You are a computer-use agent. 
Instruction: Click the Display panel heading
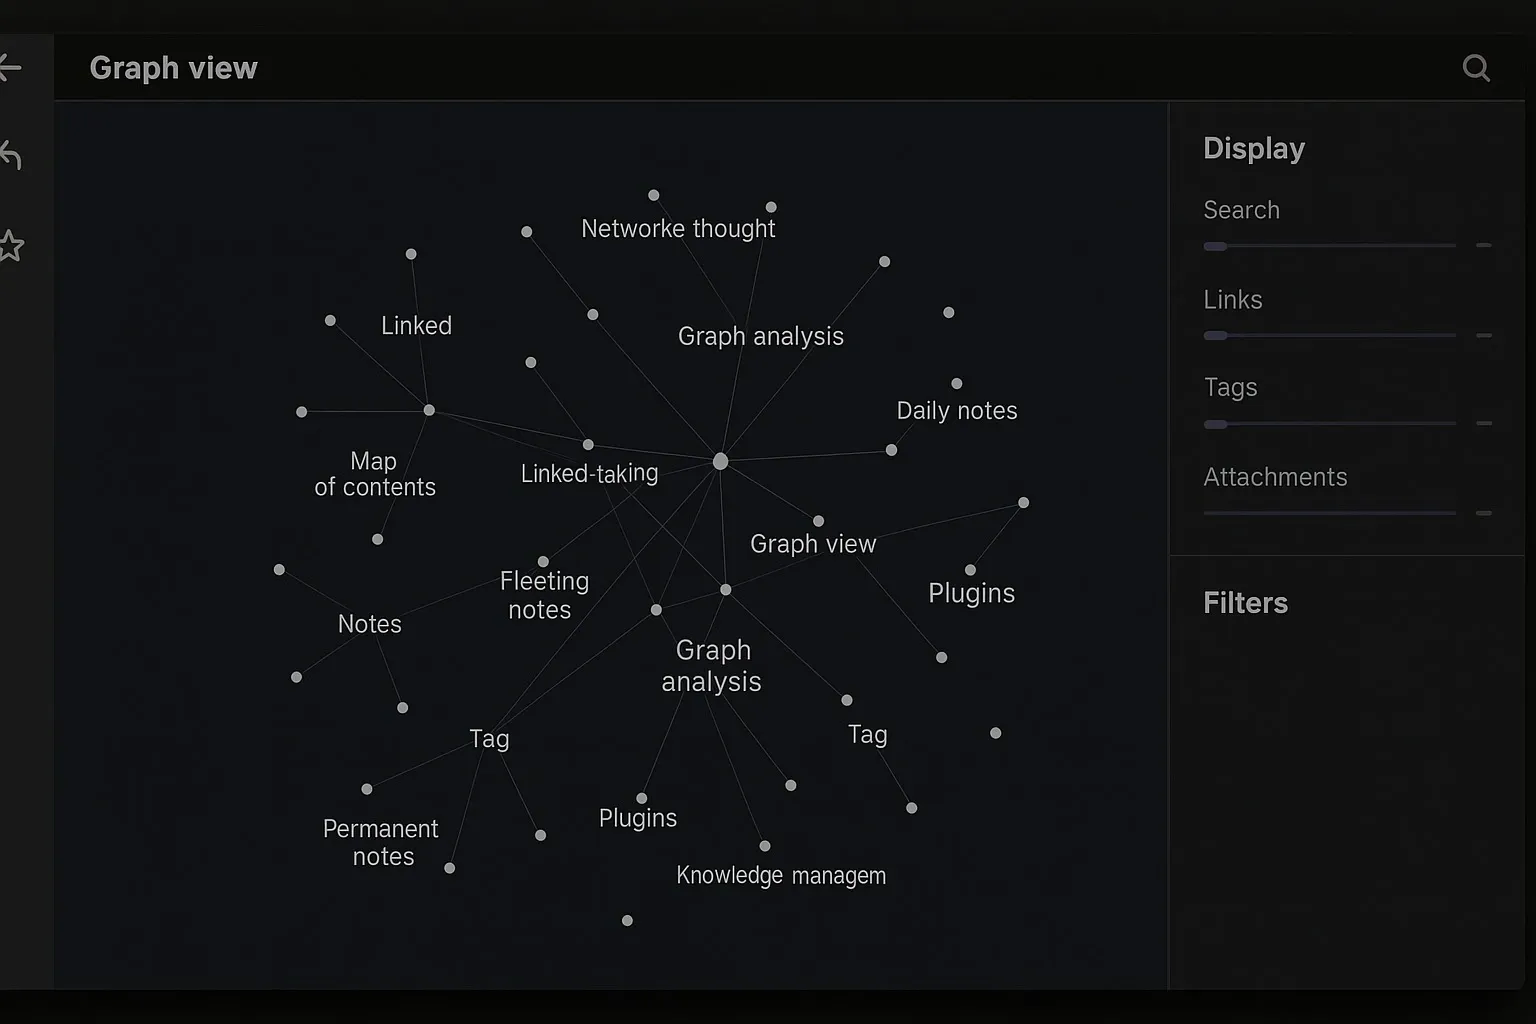(1254, 148)
